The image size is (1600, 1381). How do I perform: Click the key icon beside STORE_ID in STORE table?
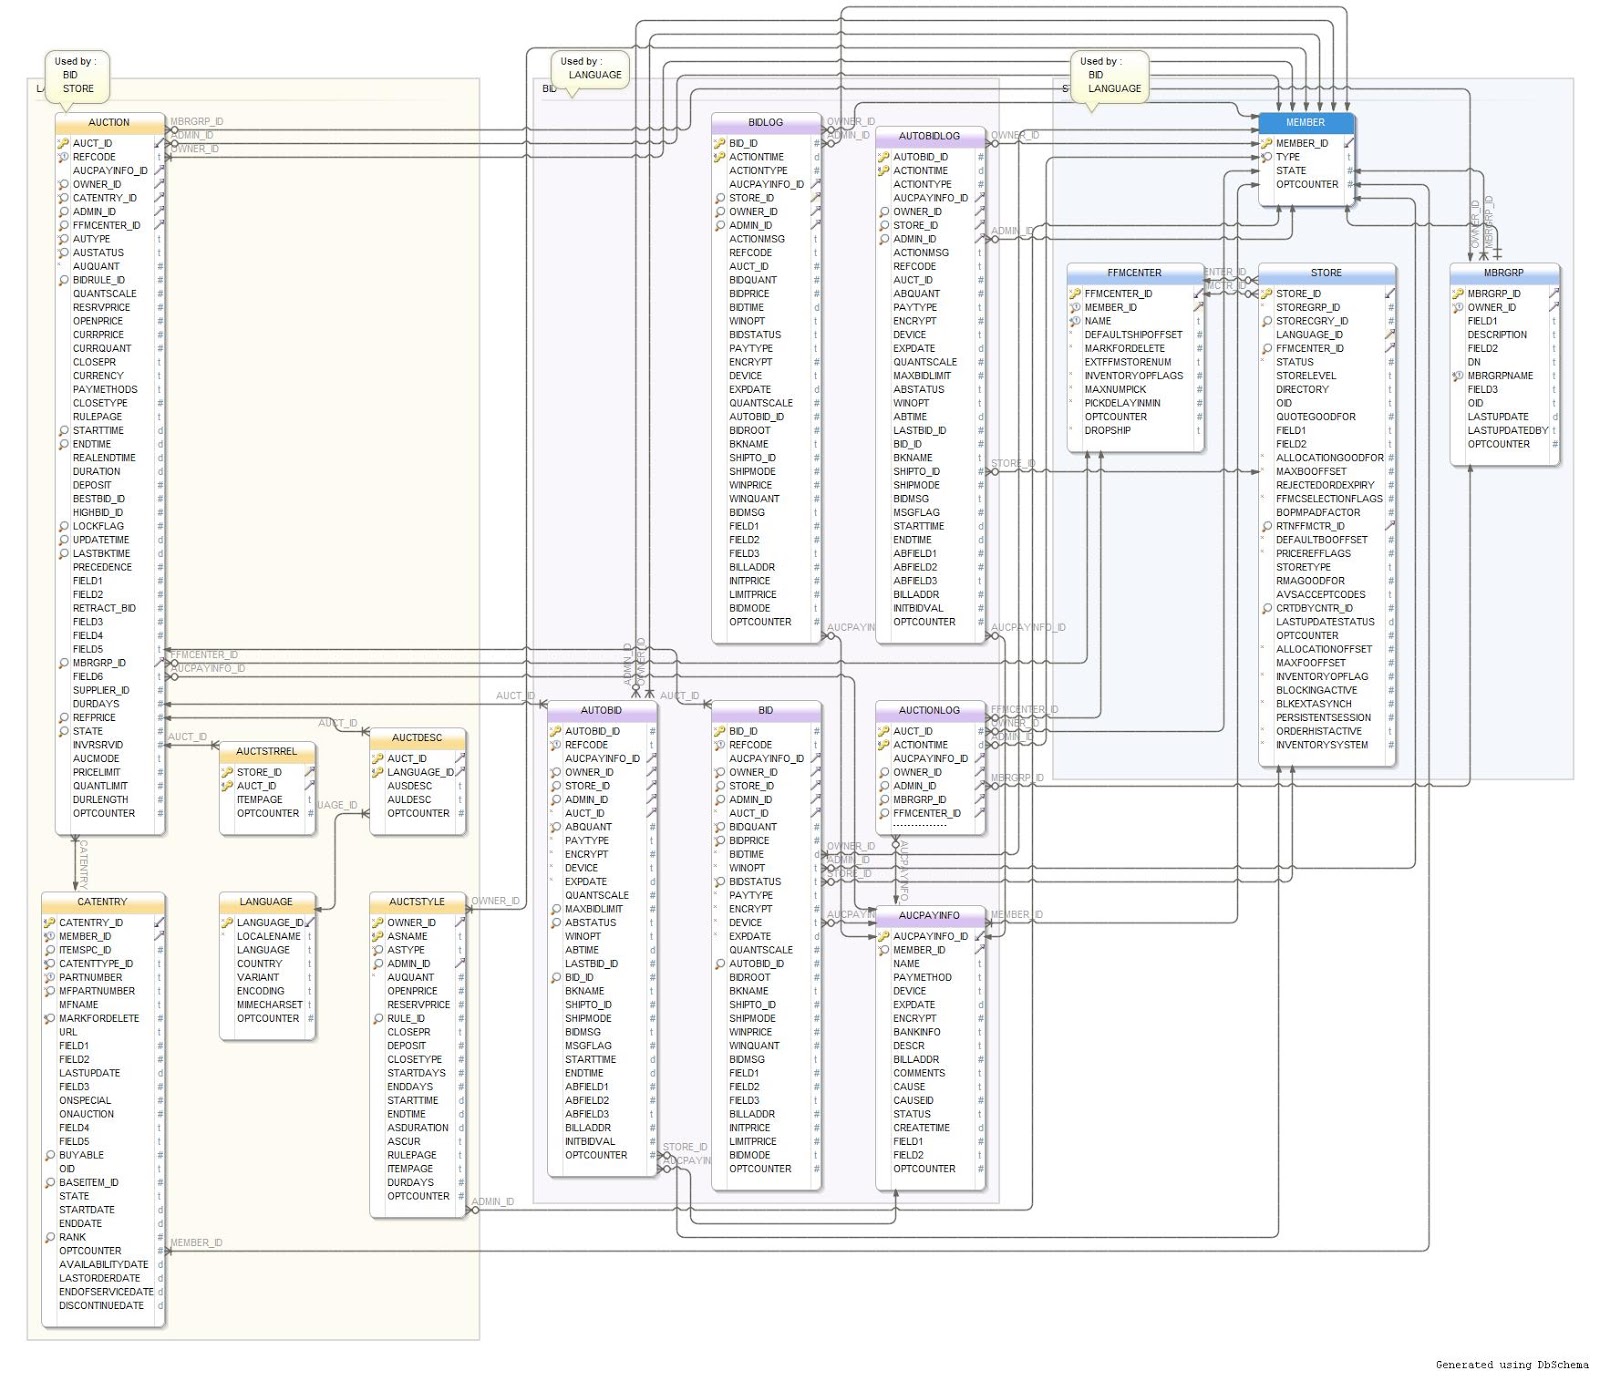(x=1266, y=294)
